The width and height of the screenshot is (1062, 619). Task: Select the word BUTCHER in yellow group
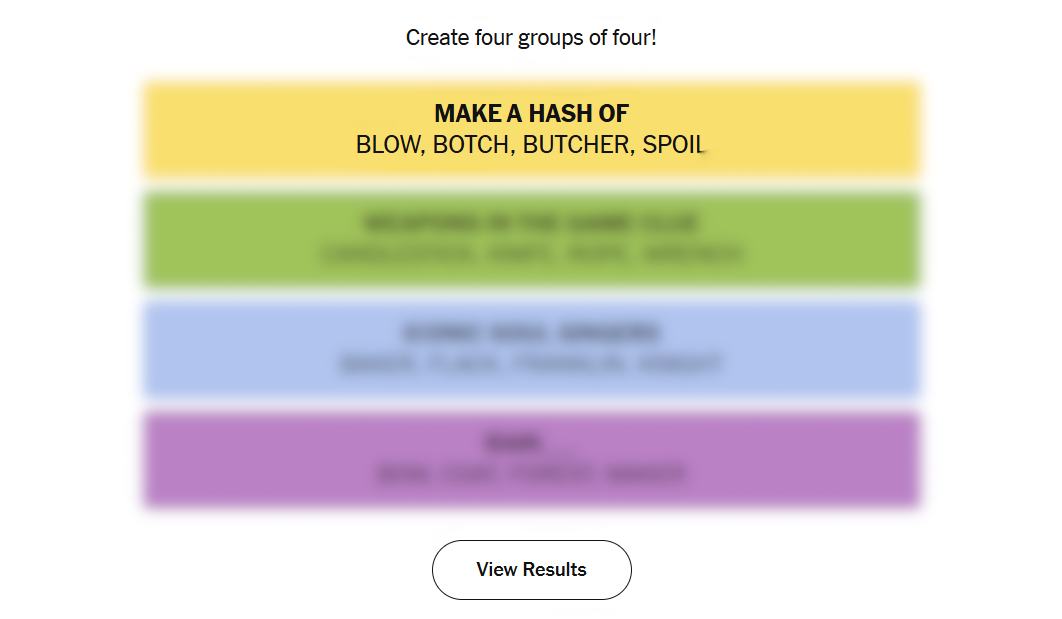[576, 145]
